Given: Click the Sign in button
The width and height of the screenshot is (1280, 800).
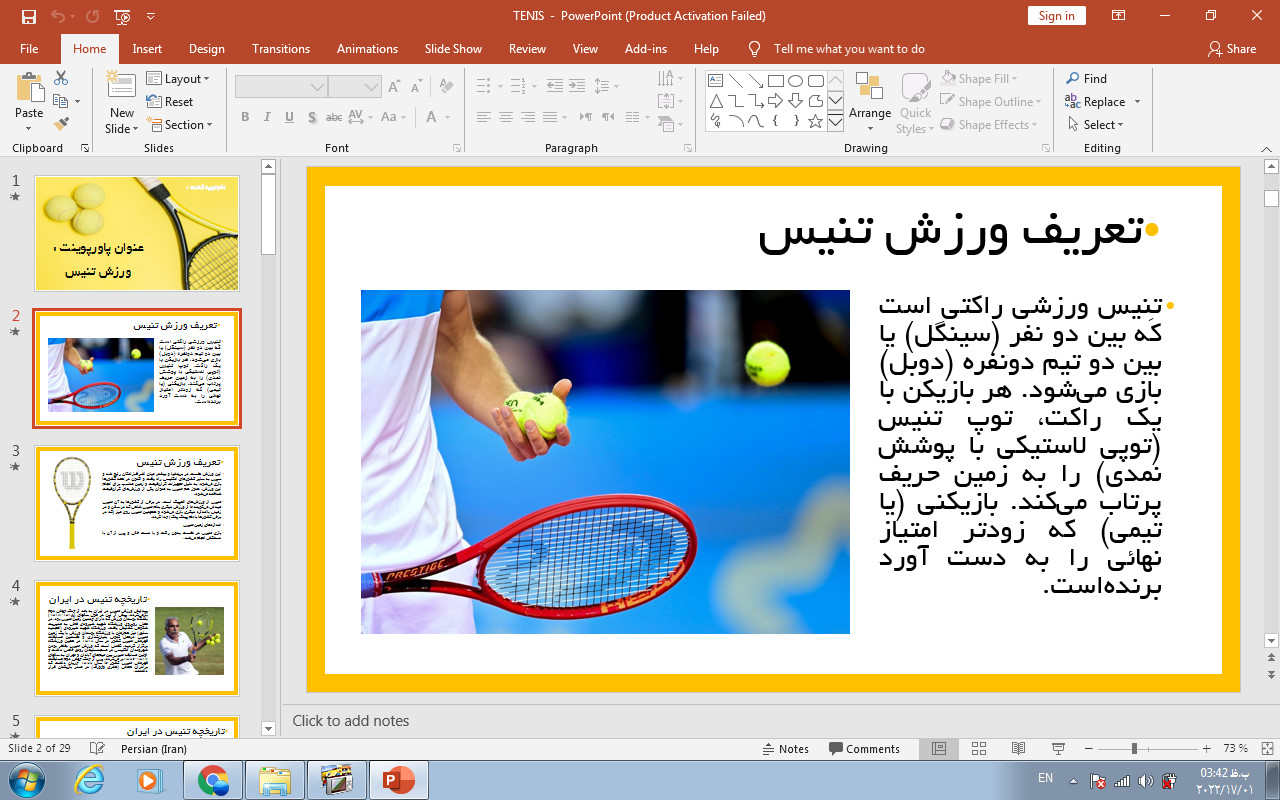Looking at the screenshot, I should pos(1056,16).
